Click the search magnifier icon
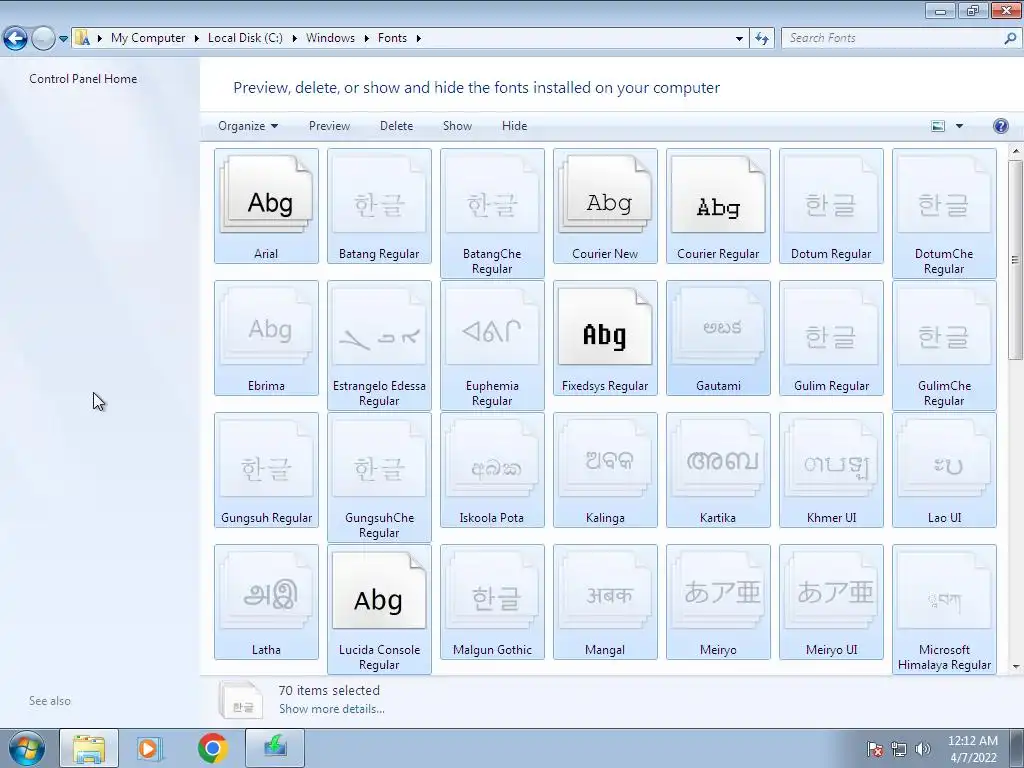1024x768 pixels. coord(1010,38)
